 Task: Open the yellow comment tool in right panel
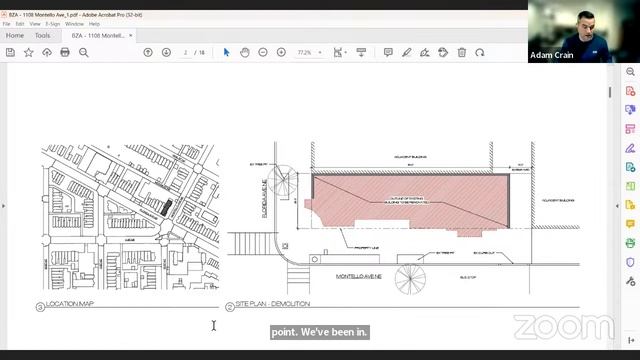coord(630,224)
